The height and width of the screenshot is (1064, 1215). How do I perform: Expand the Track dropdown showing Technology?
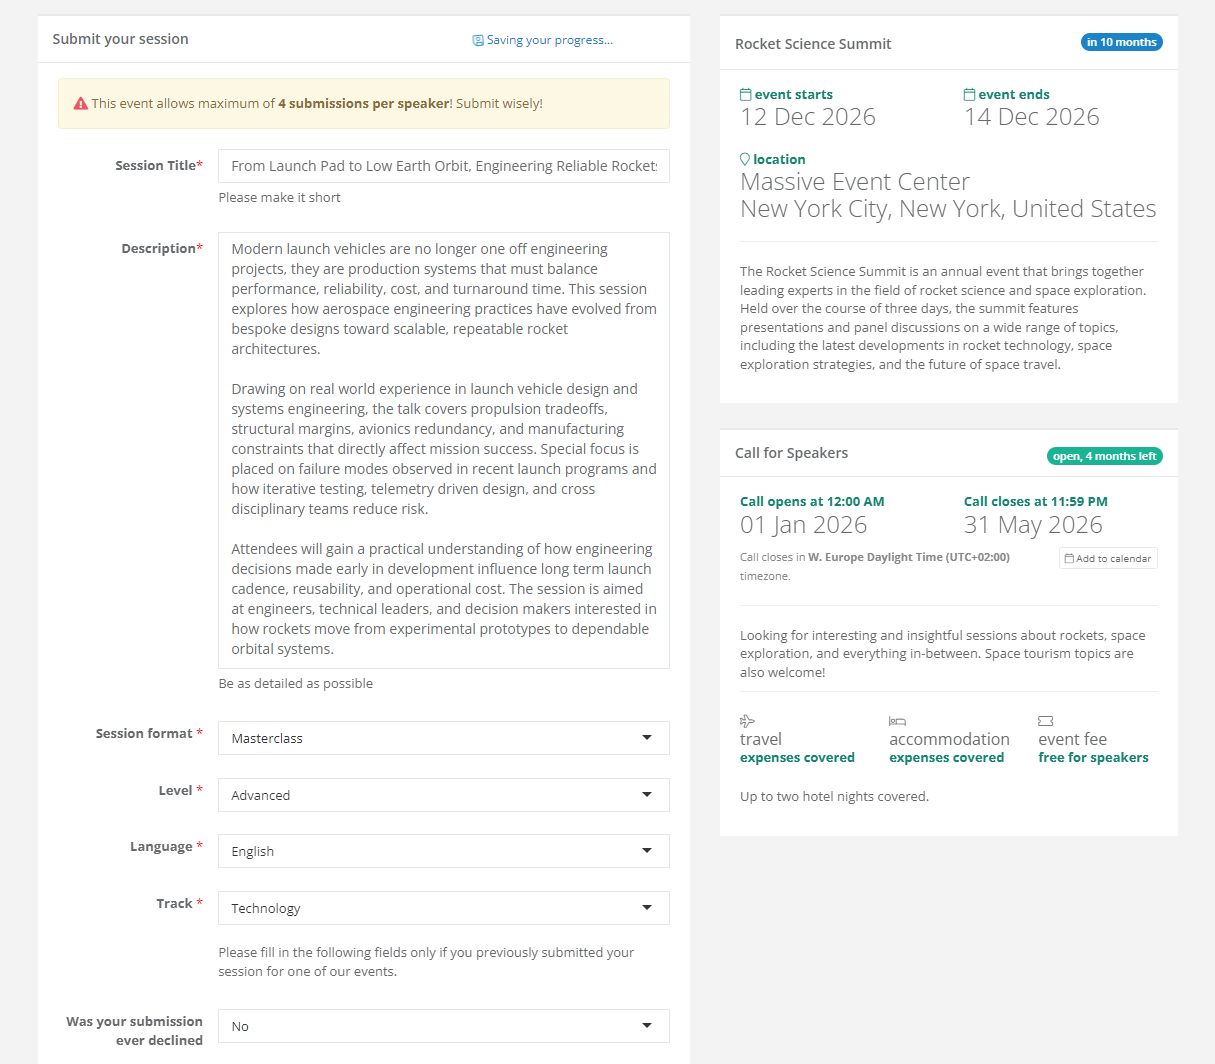point(443,908)
